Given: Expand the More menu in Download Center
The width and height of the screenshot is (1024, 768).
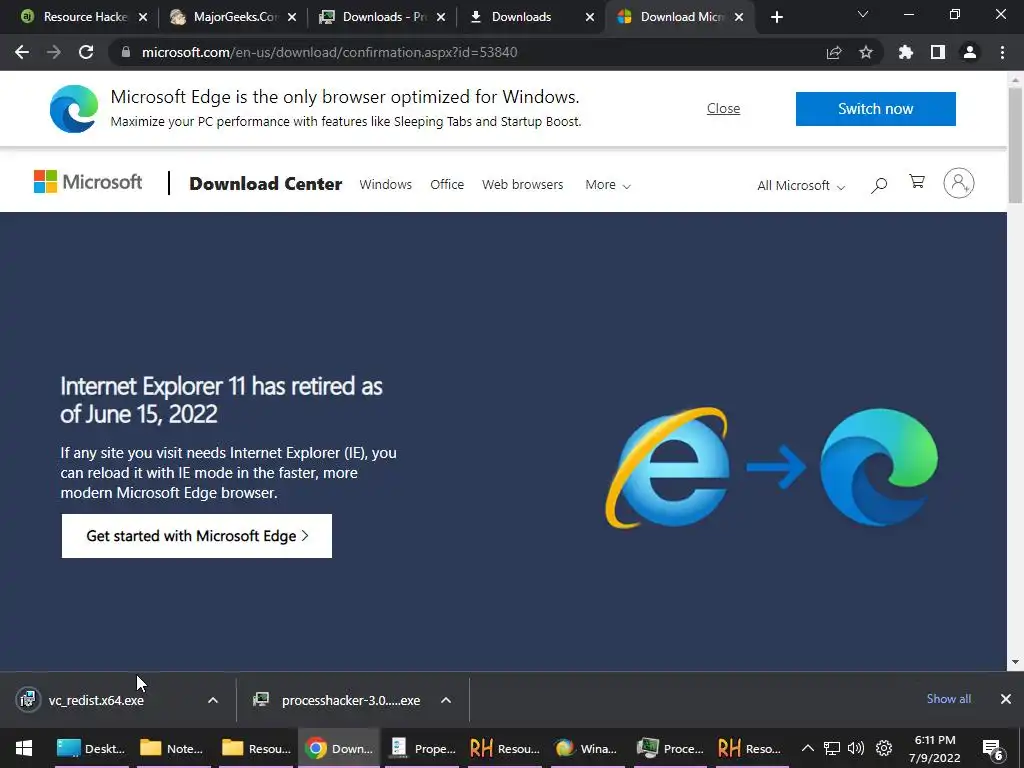Looking at the screenshot, I should click(608, 185).
